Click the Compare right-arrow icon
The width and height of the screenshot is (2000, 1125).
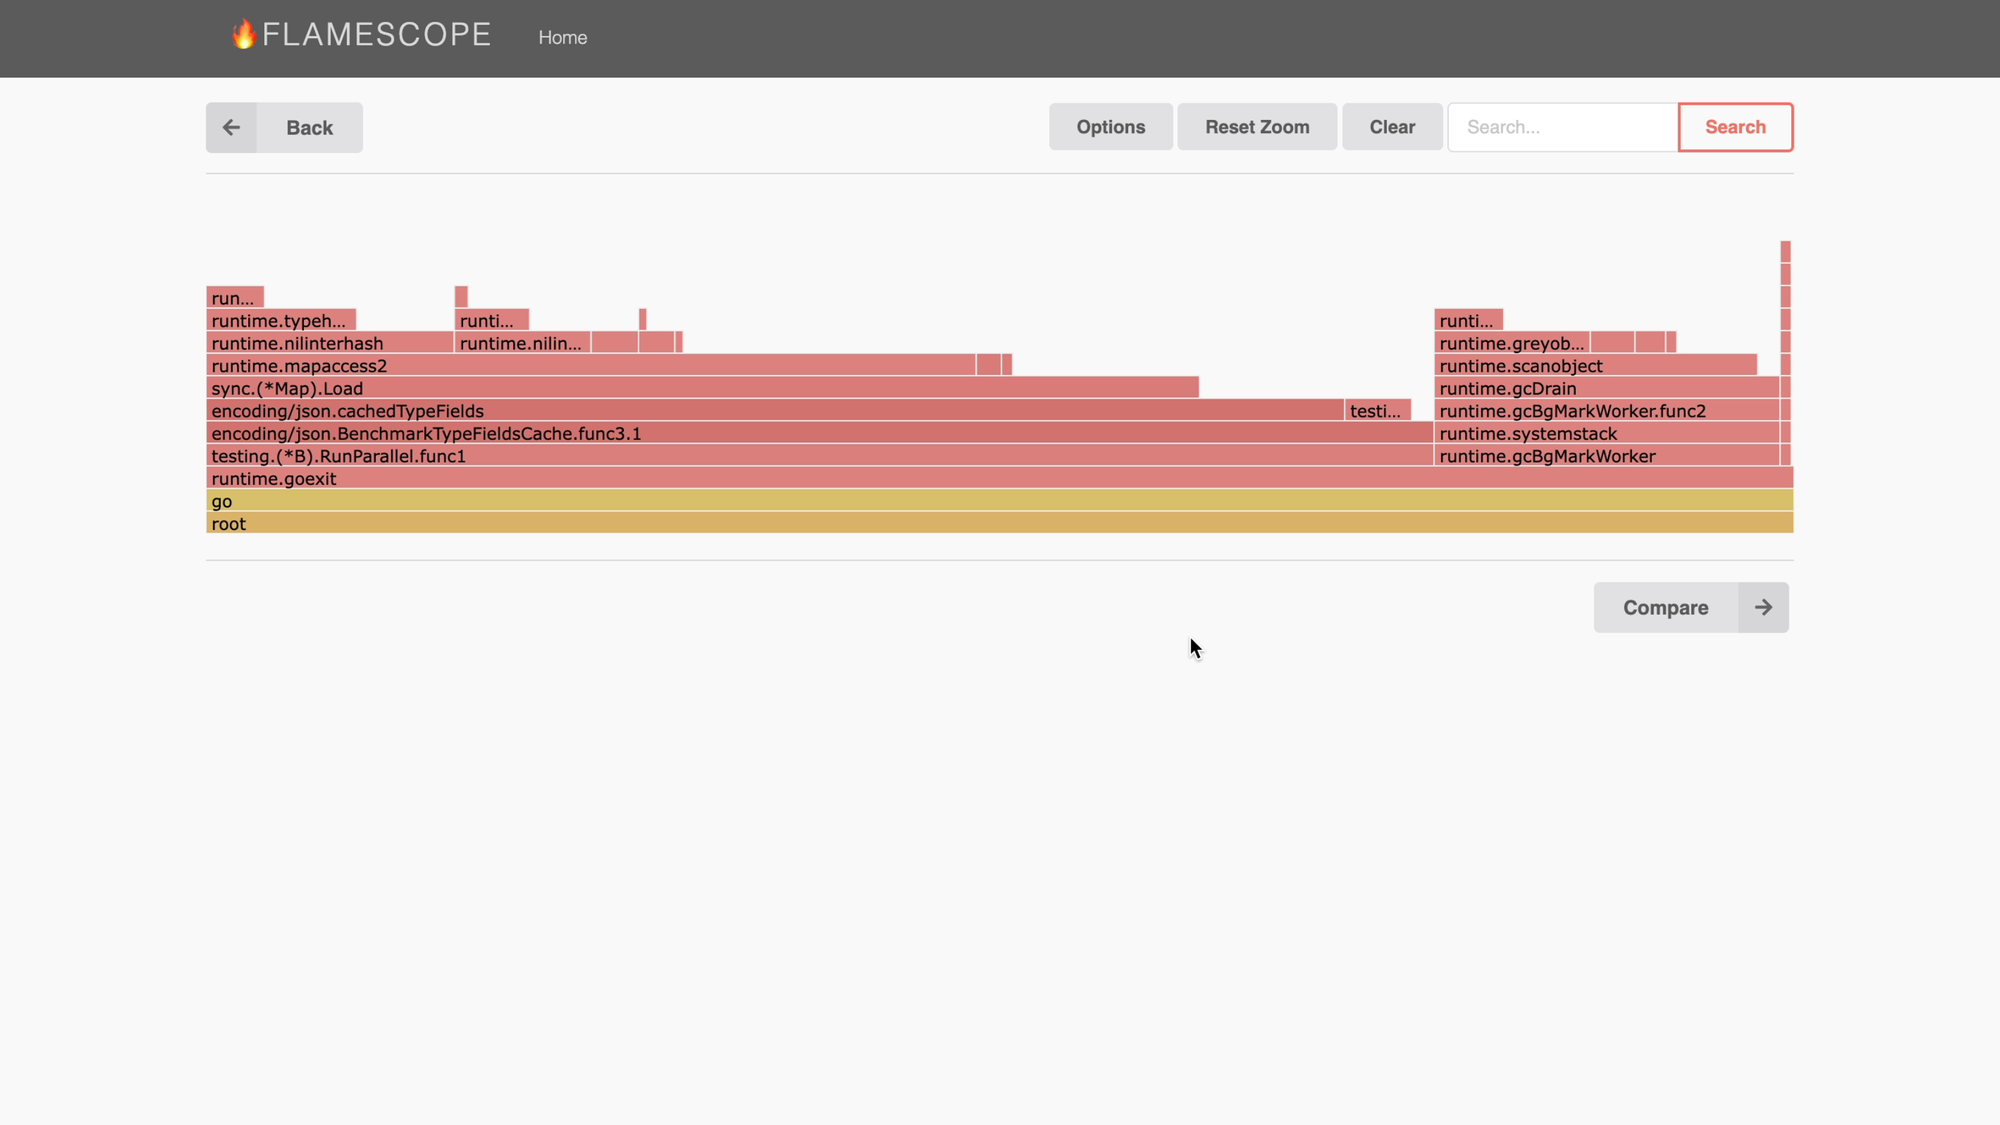(1763, 608)
